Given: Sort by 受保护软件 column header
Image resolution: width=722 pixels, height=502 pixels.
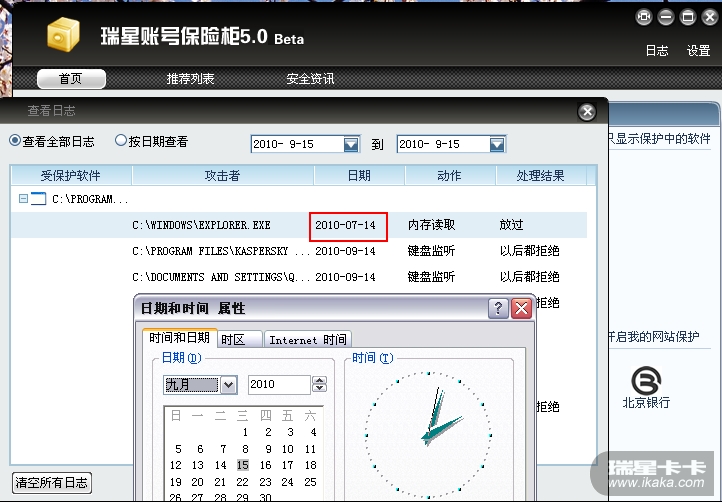Looking at the screenshot, I should tap(71, 175).
